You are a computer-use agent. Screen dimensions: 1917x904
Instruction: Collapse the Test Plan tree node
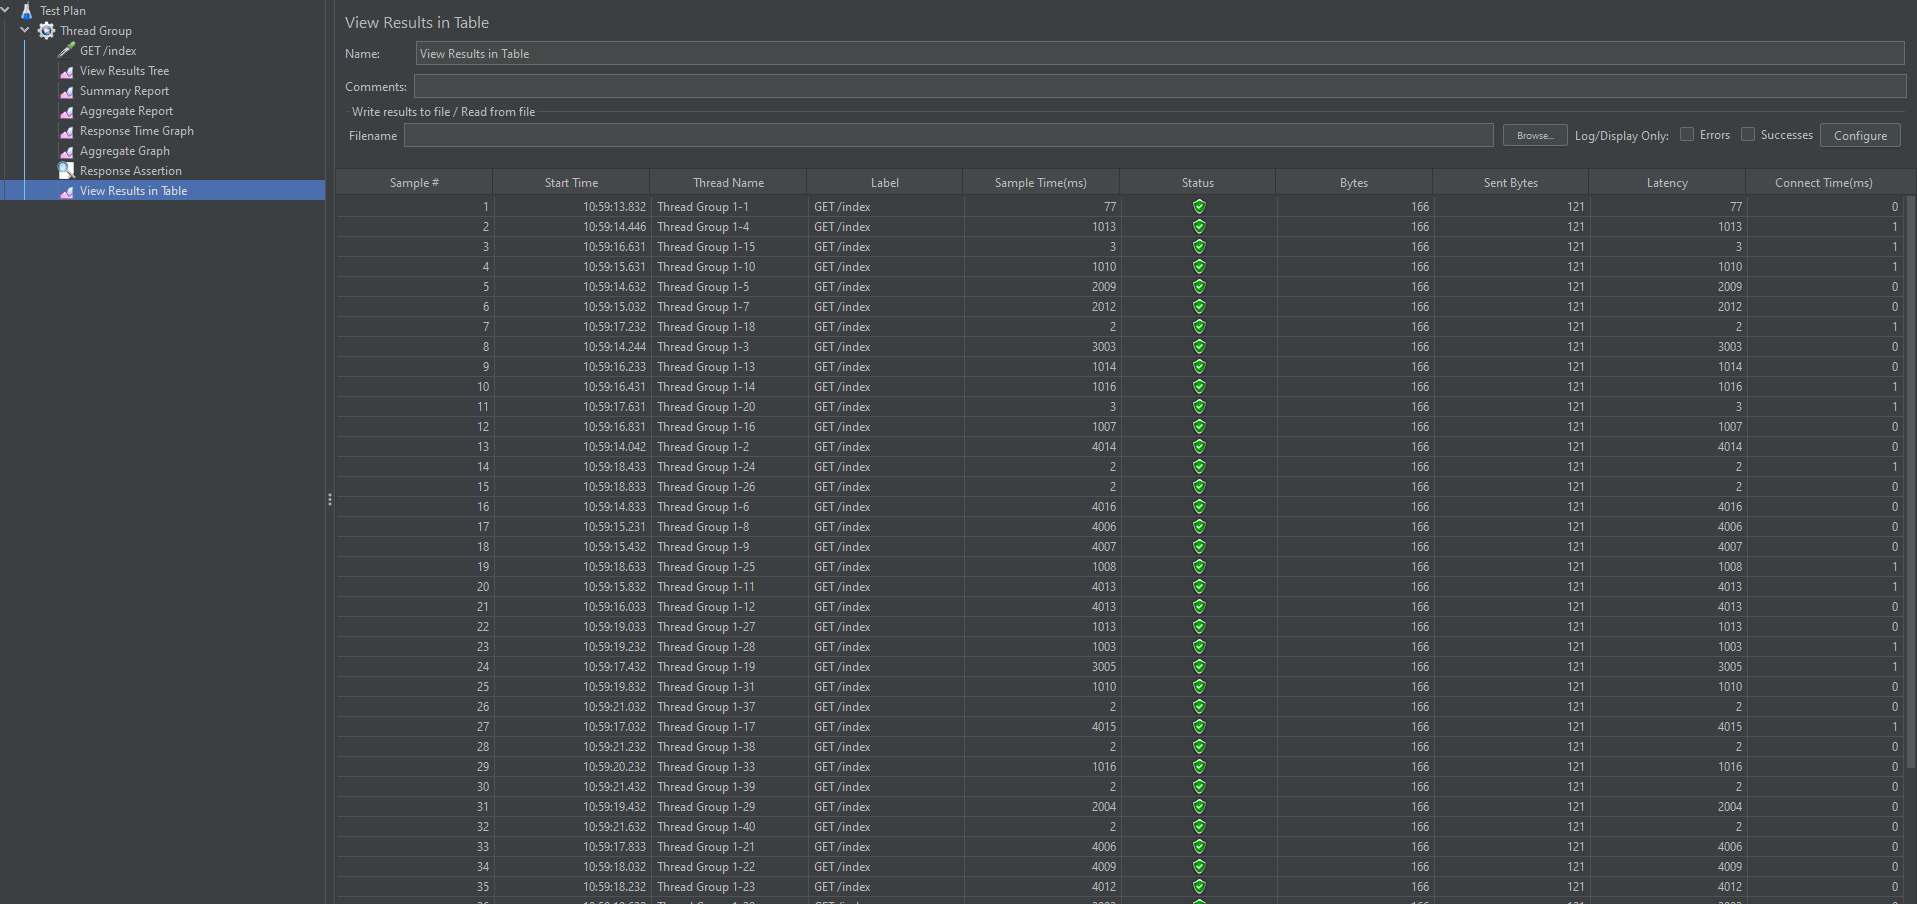6,10
